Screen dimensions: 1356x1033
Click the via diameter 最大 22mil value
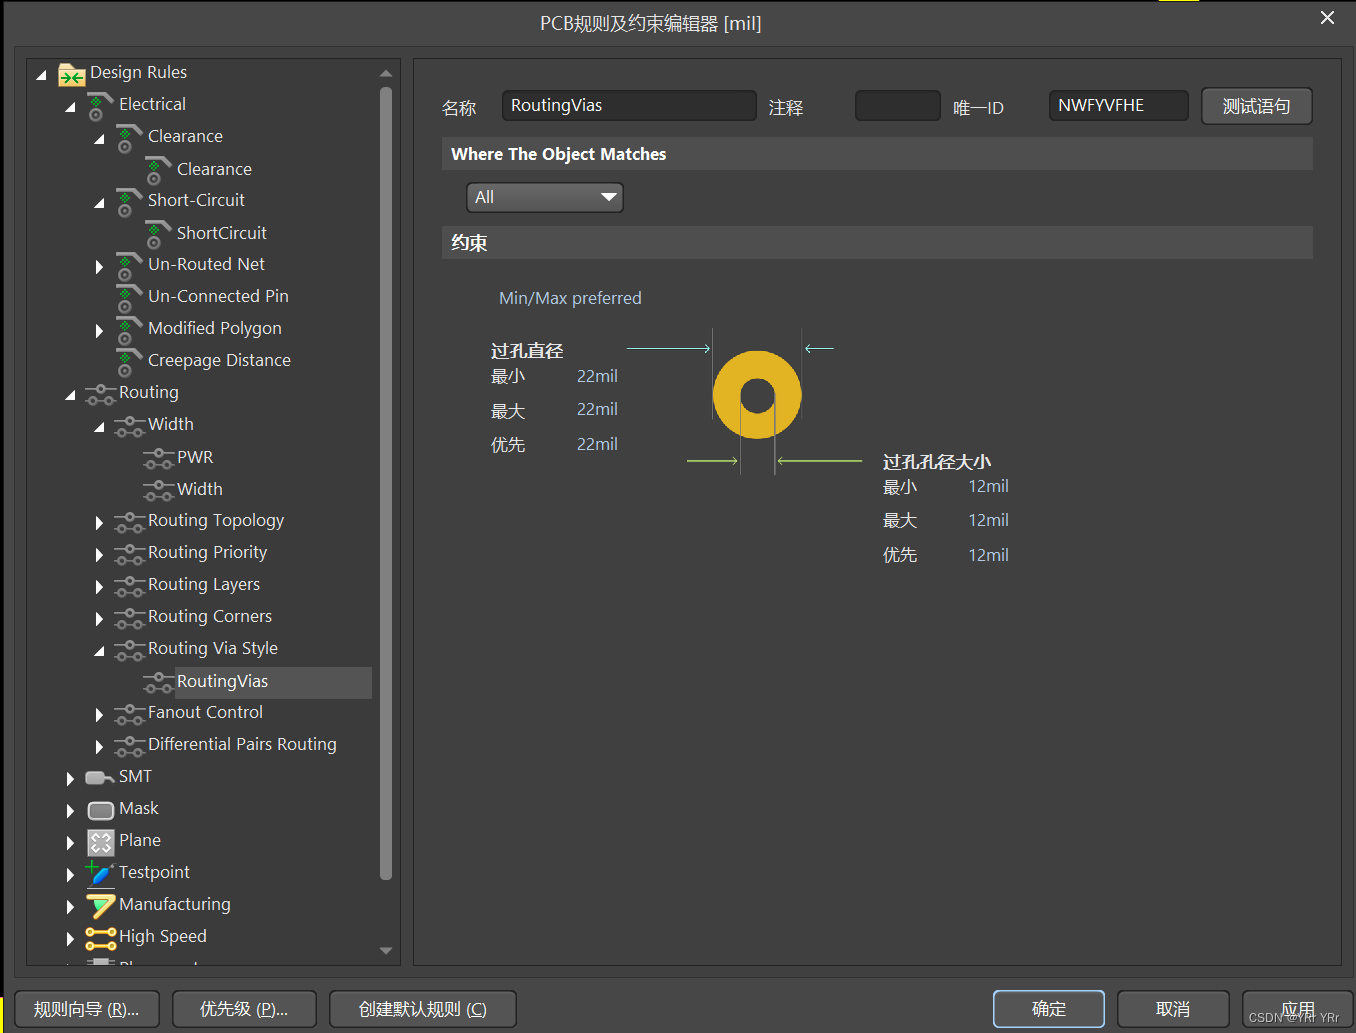coord(597,409)
